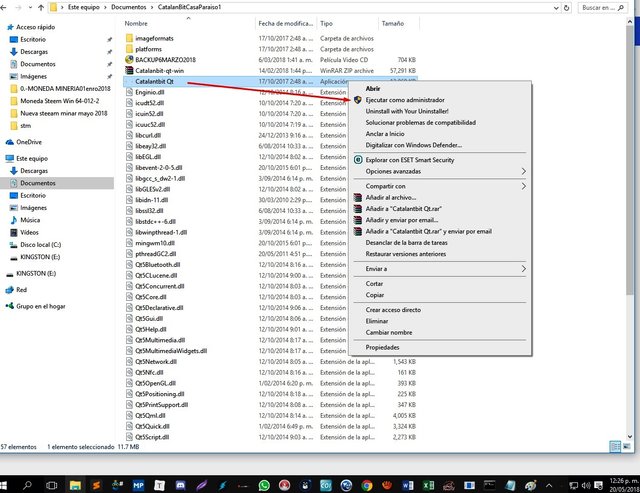This screenshot has width=640, height=493.
Task: Select 'Restaurar versiones anteriores'
Action: [x=406, y=254]
